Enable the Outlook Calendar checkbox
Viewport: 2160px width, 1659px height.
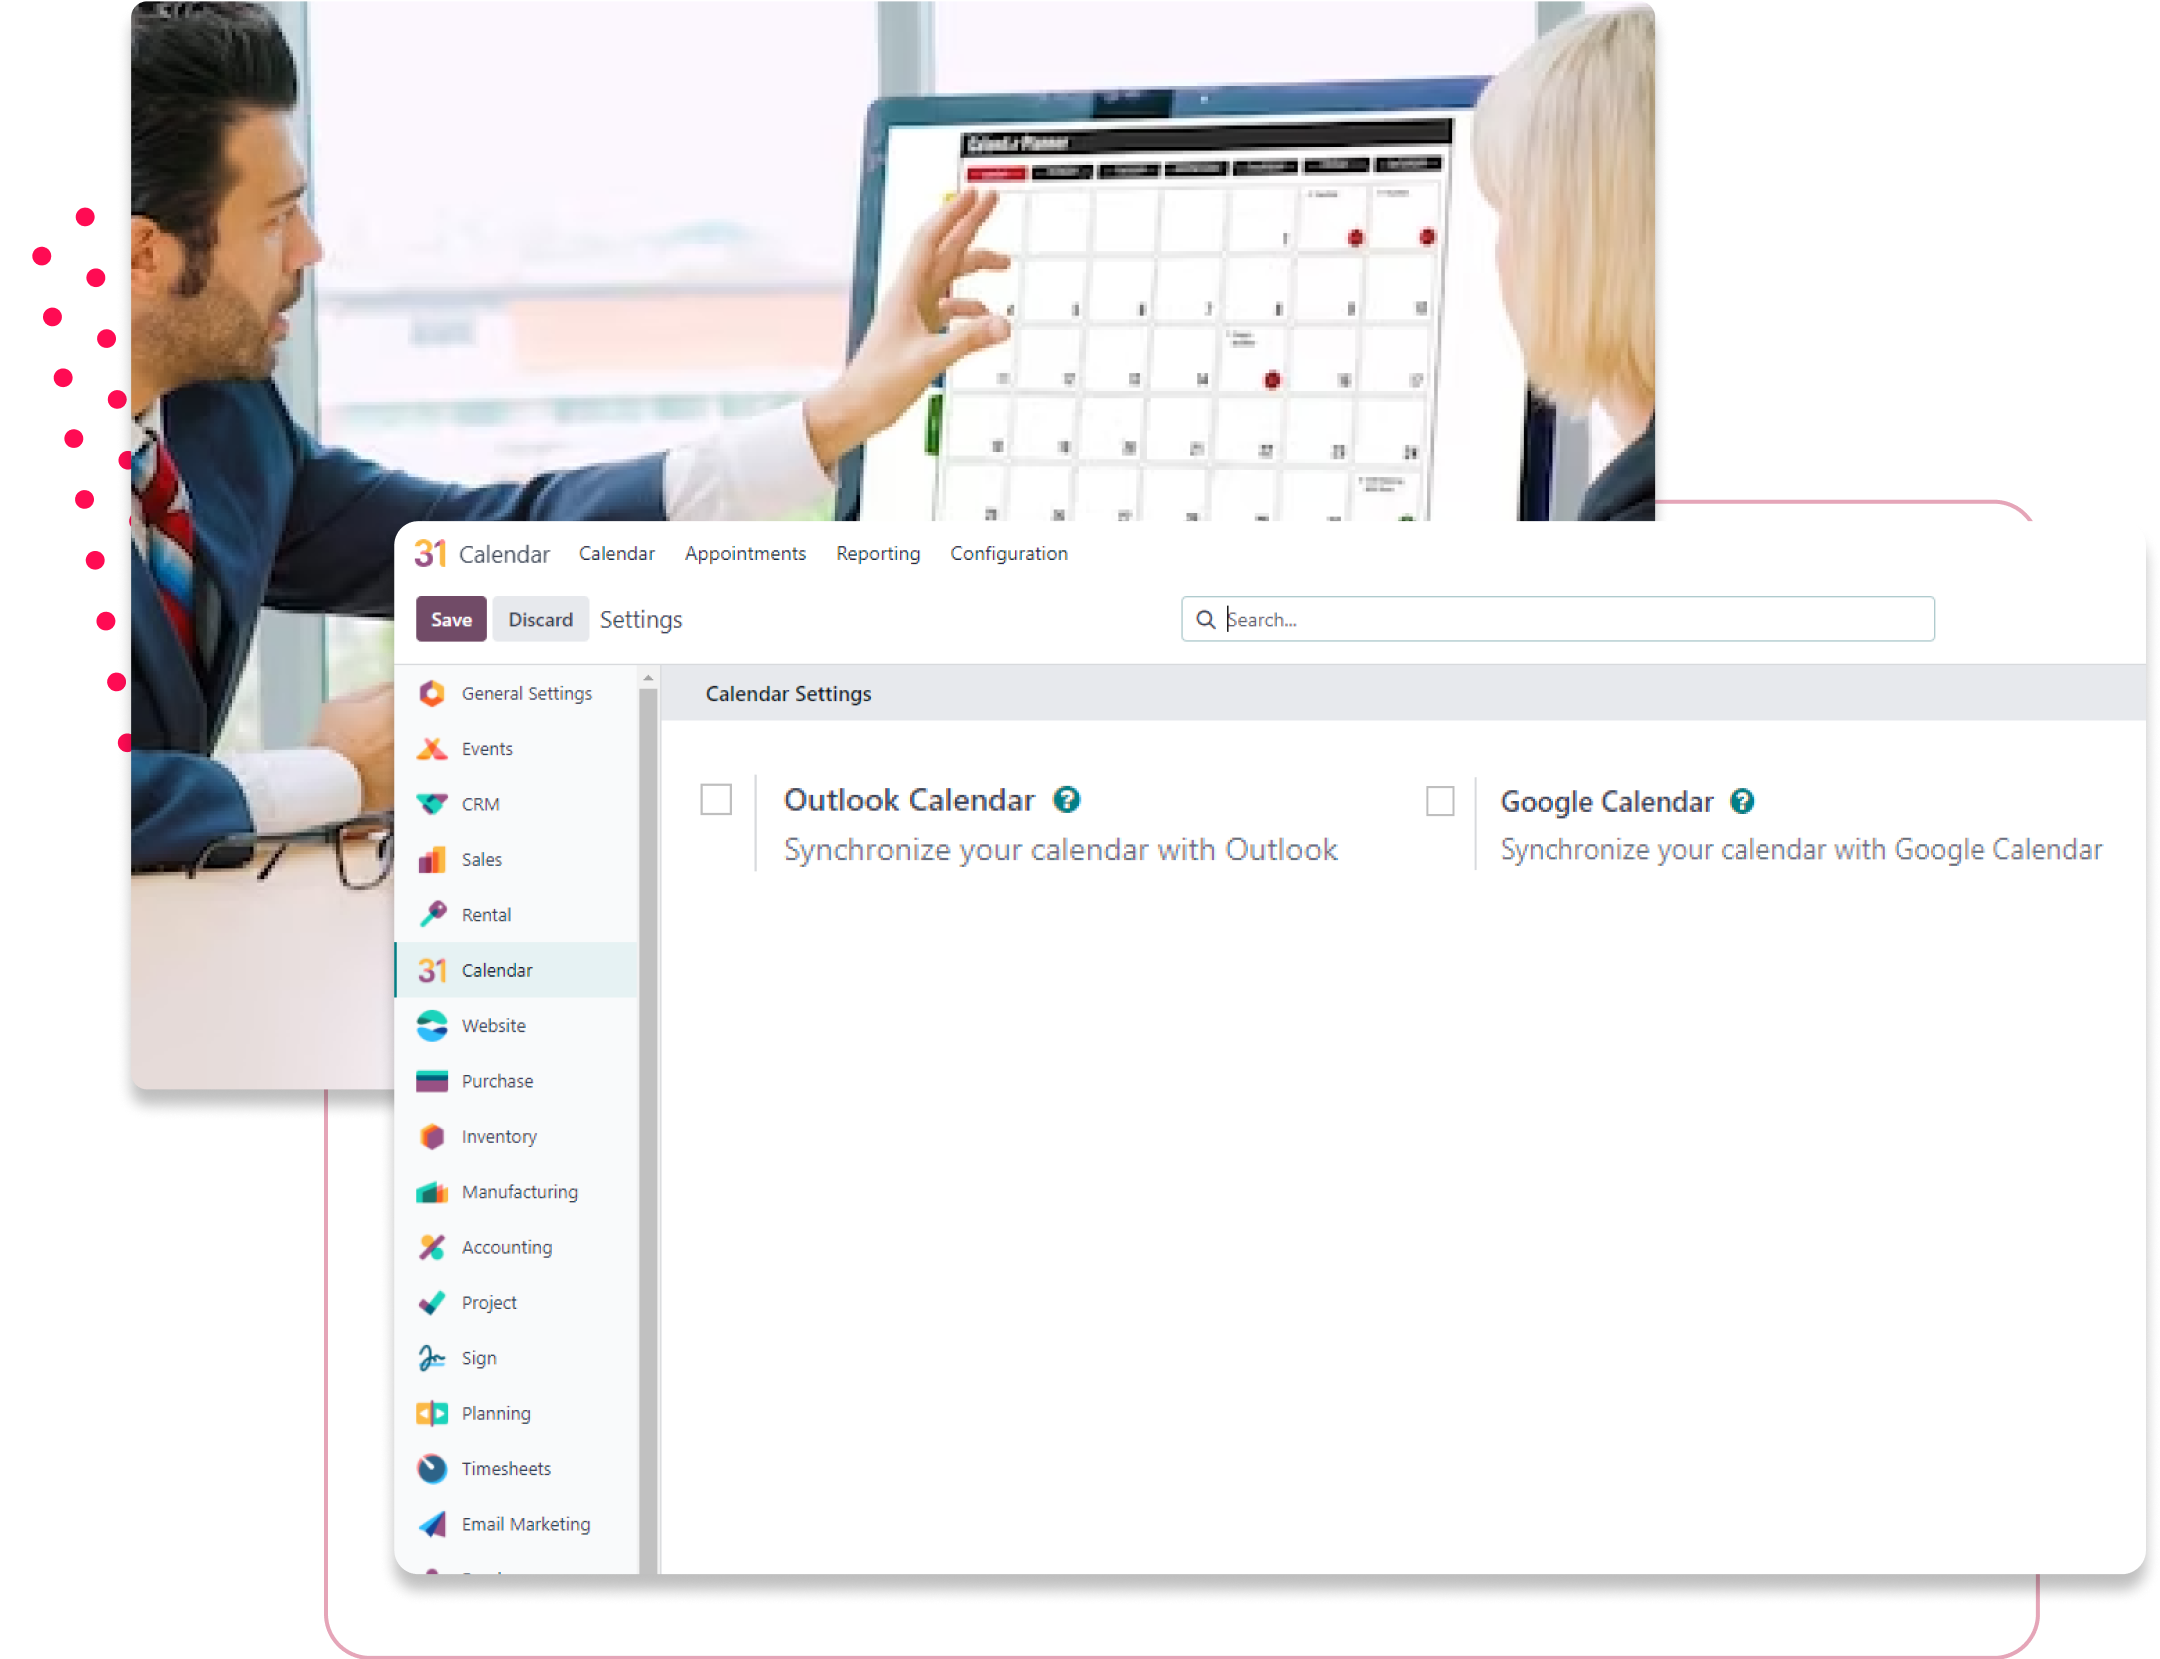coord(718,802)
